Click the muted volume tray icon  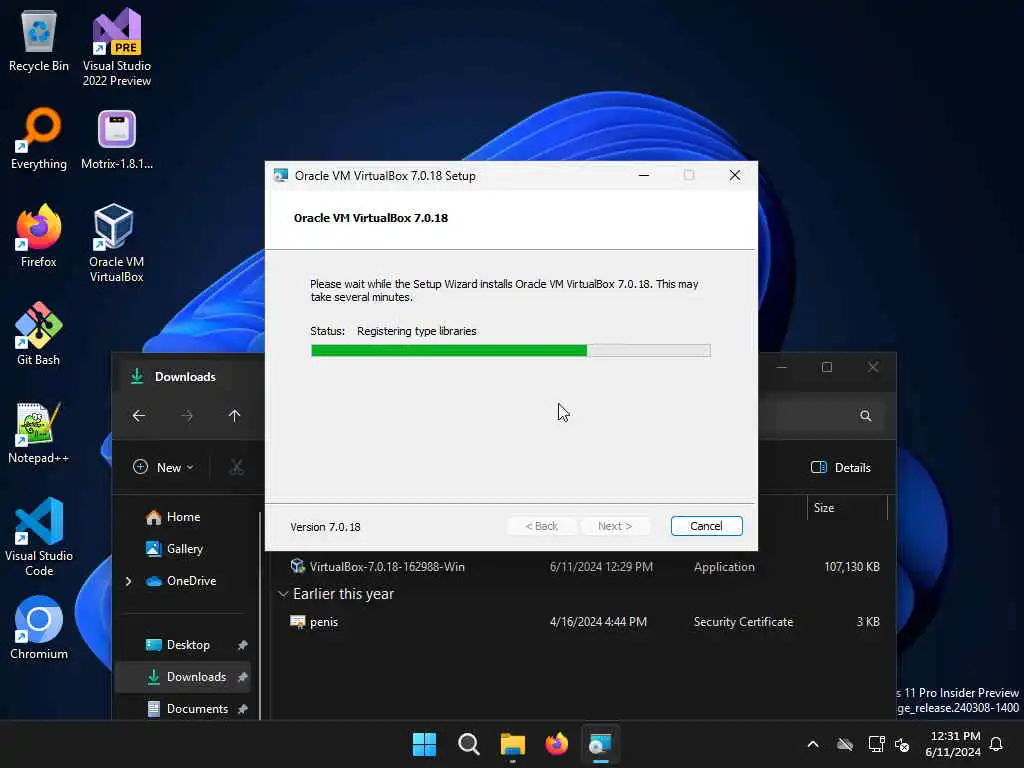pyautogui.click(x=902, y=744)
